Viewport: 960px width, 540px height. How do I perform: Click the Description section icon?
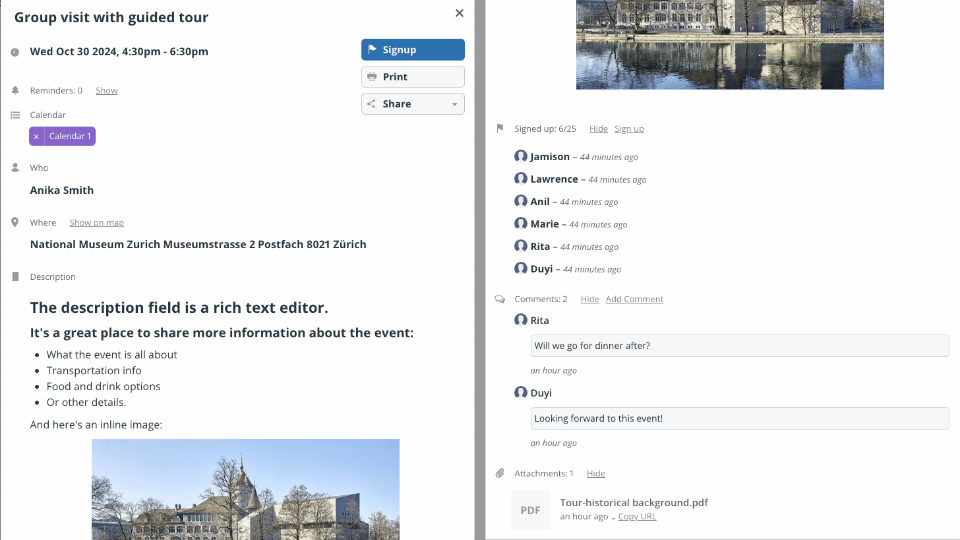pos(15,277)
